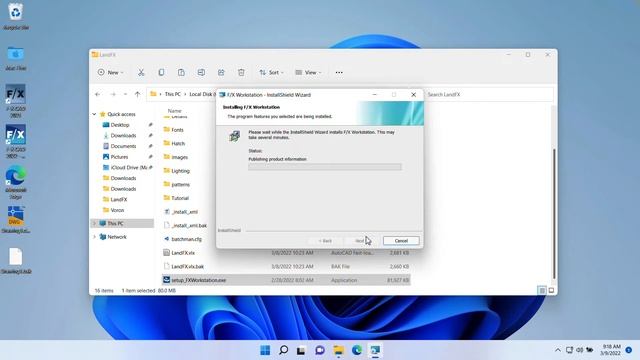
Task: Click the Search LandFX field
Action: pyautogui.click(x=489, y=94)
